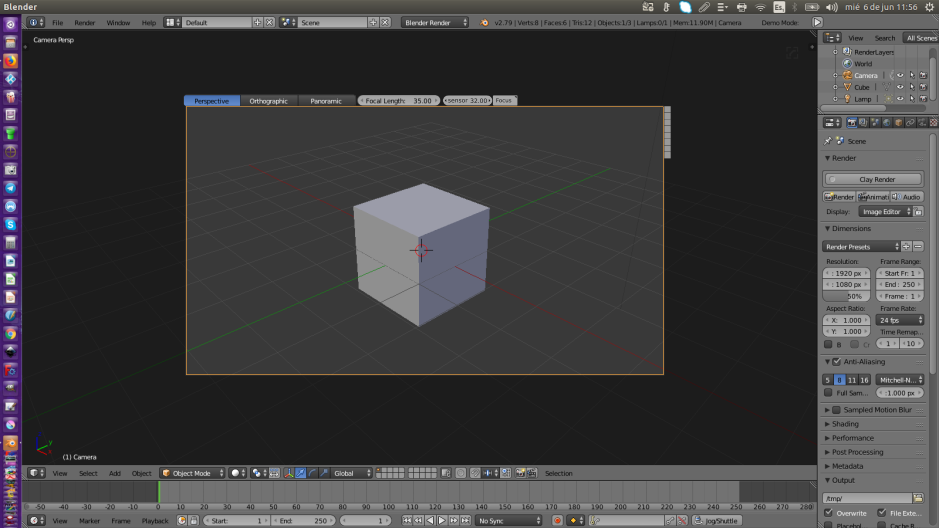Click the Camera object icon in outliner
The width and height of the screenshot is (939, 528).
tap(847, 75)
